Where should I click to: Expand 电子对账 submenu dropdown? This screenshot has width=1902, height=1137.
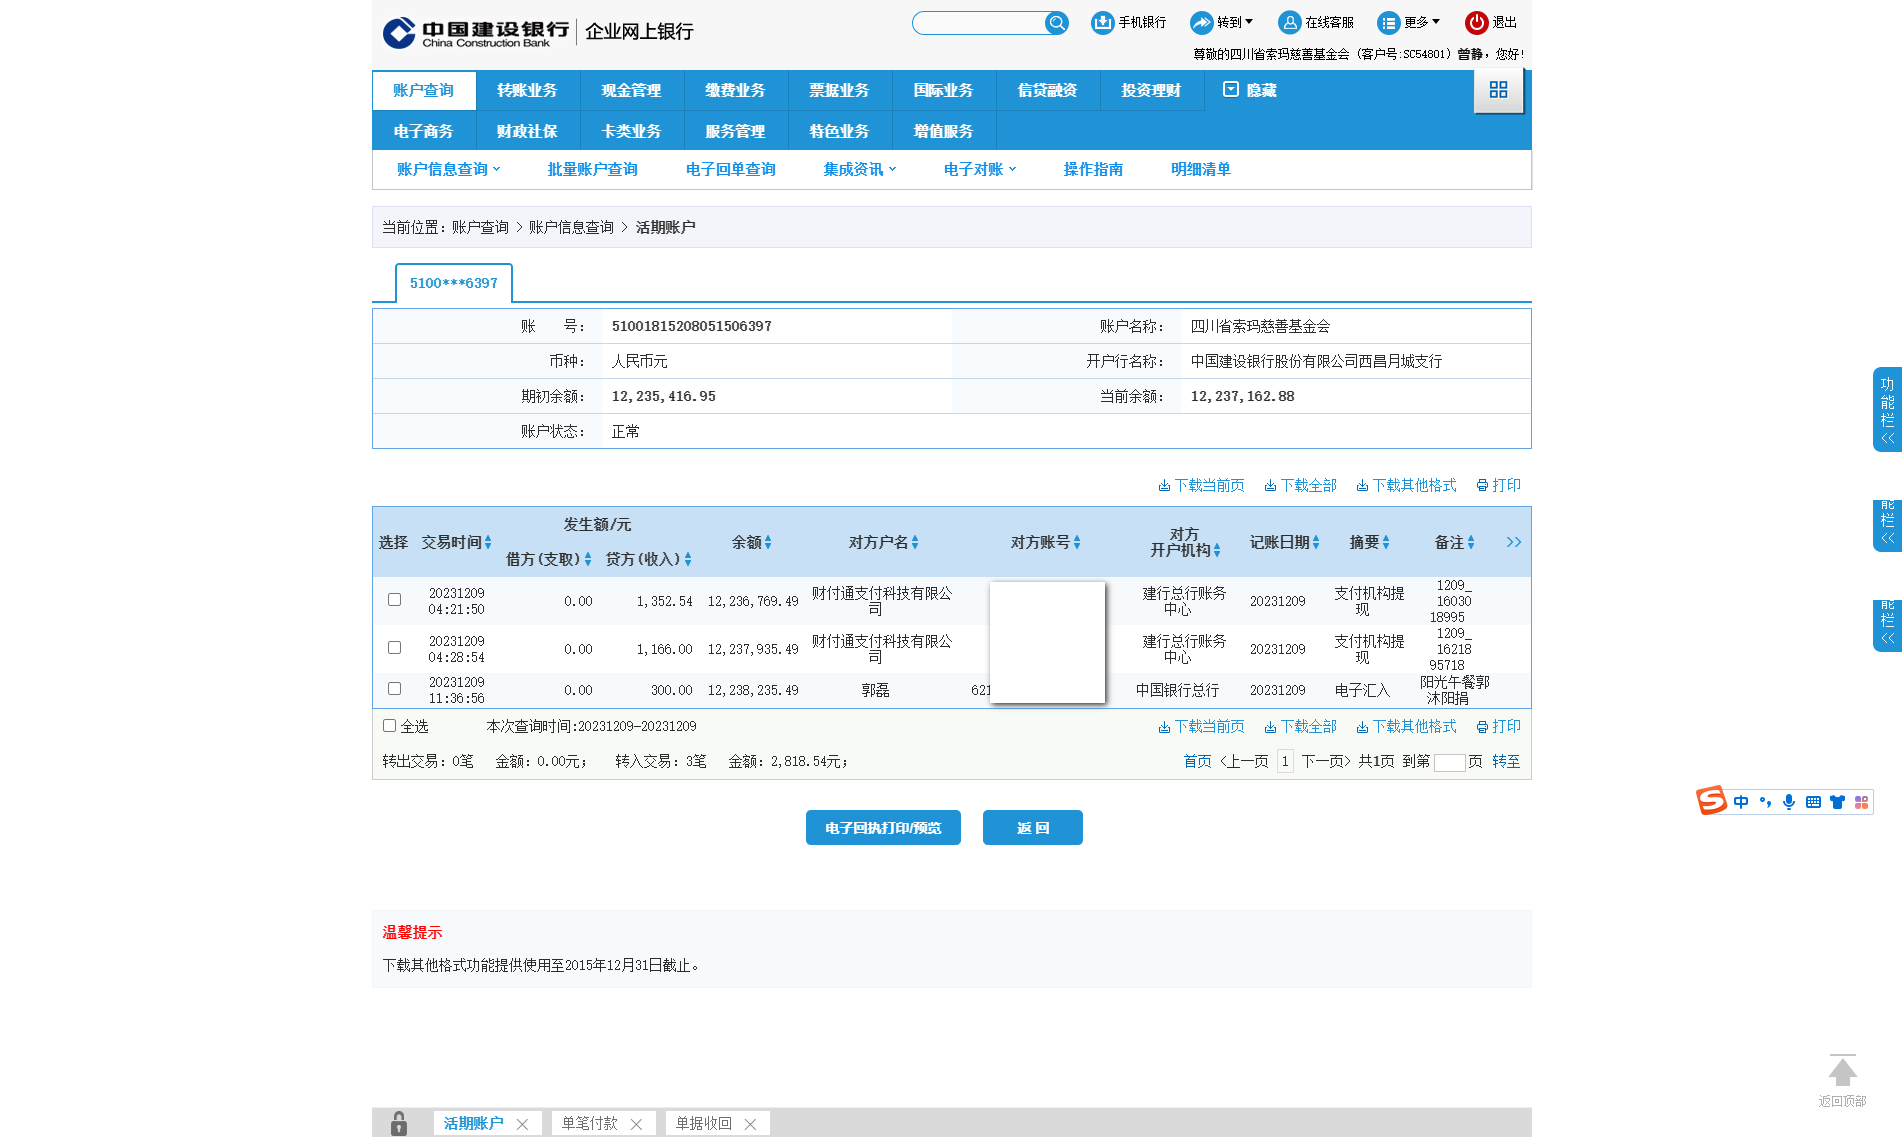(x=1013, y=169)
